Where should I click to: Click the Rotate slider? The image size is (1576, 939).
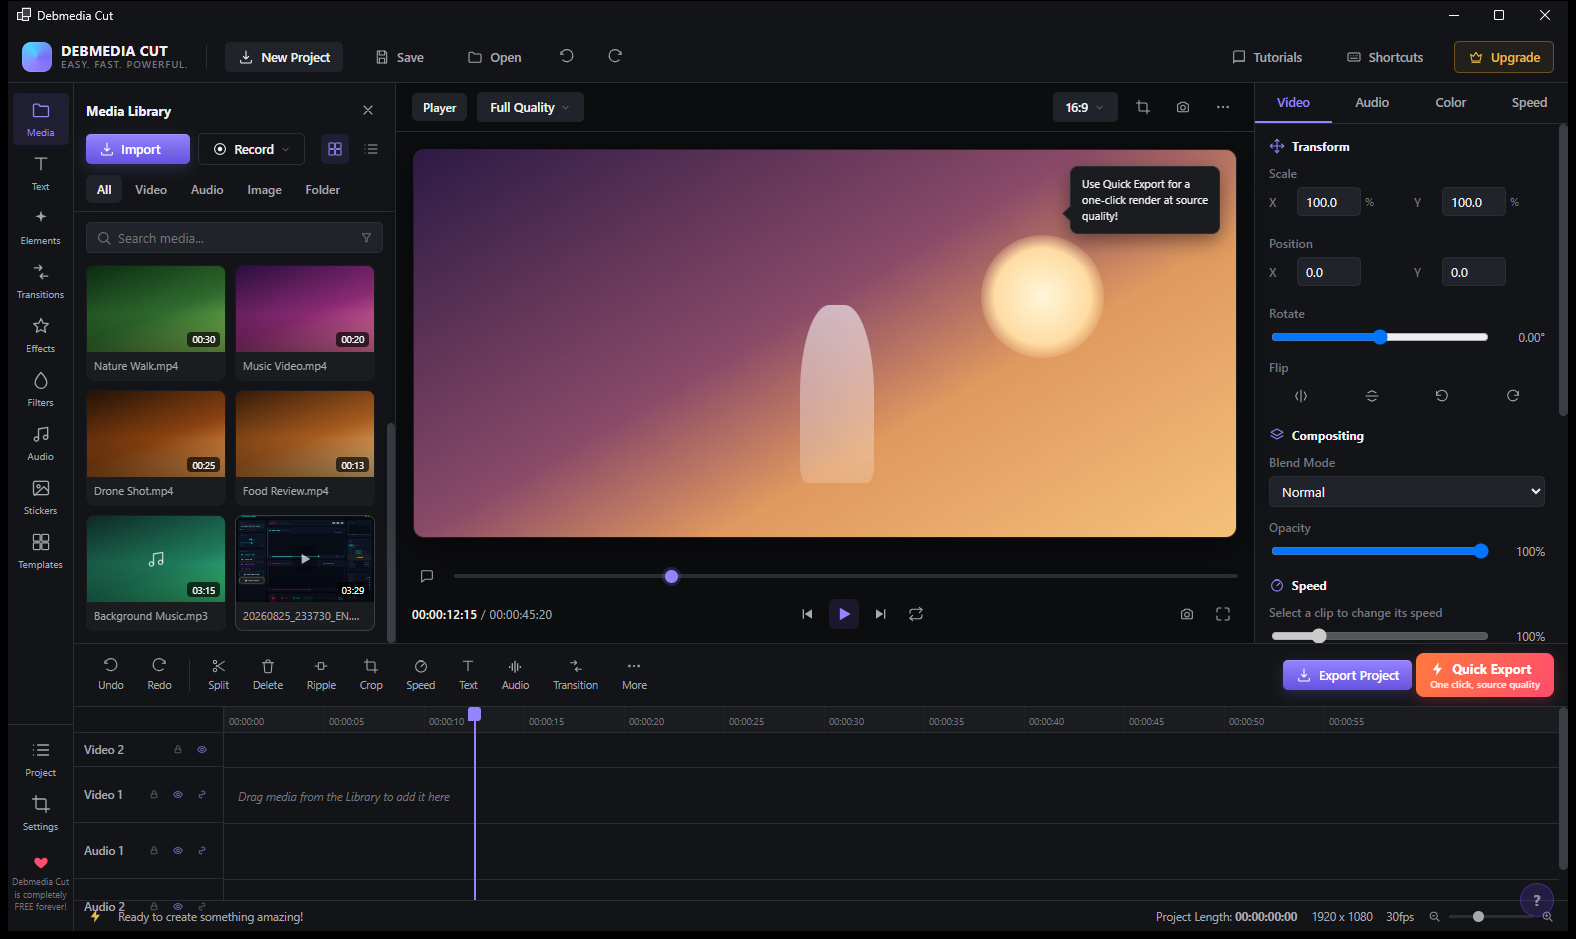tap(1380, 337)
